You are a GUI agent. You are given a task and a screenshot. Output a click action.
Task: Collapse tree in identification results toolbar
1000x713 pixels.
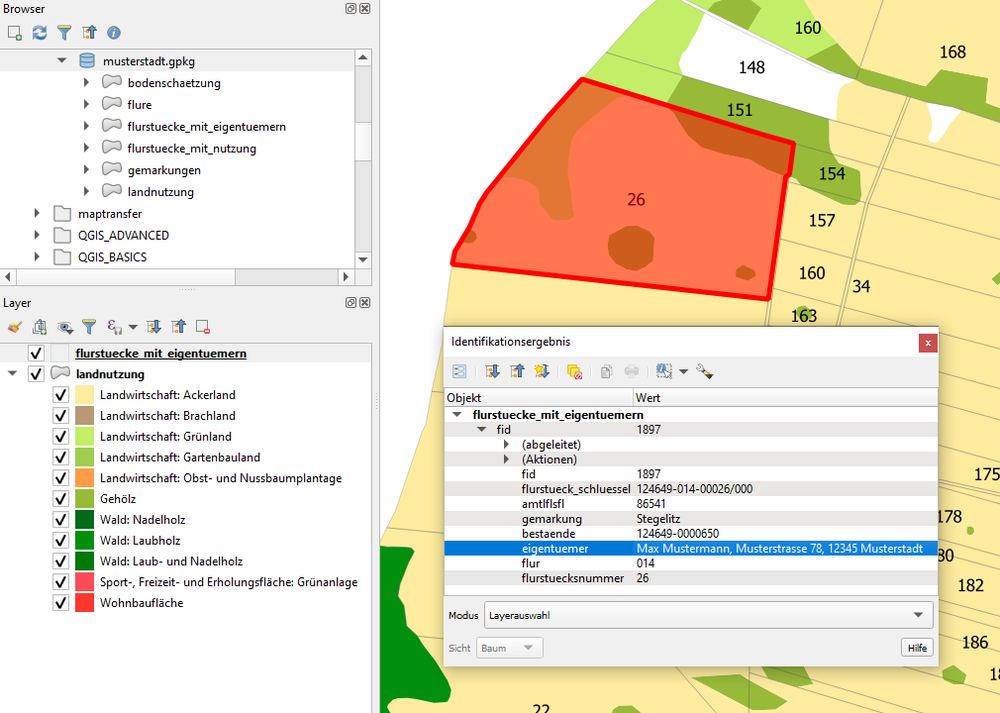coord(517,371)
